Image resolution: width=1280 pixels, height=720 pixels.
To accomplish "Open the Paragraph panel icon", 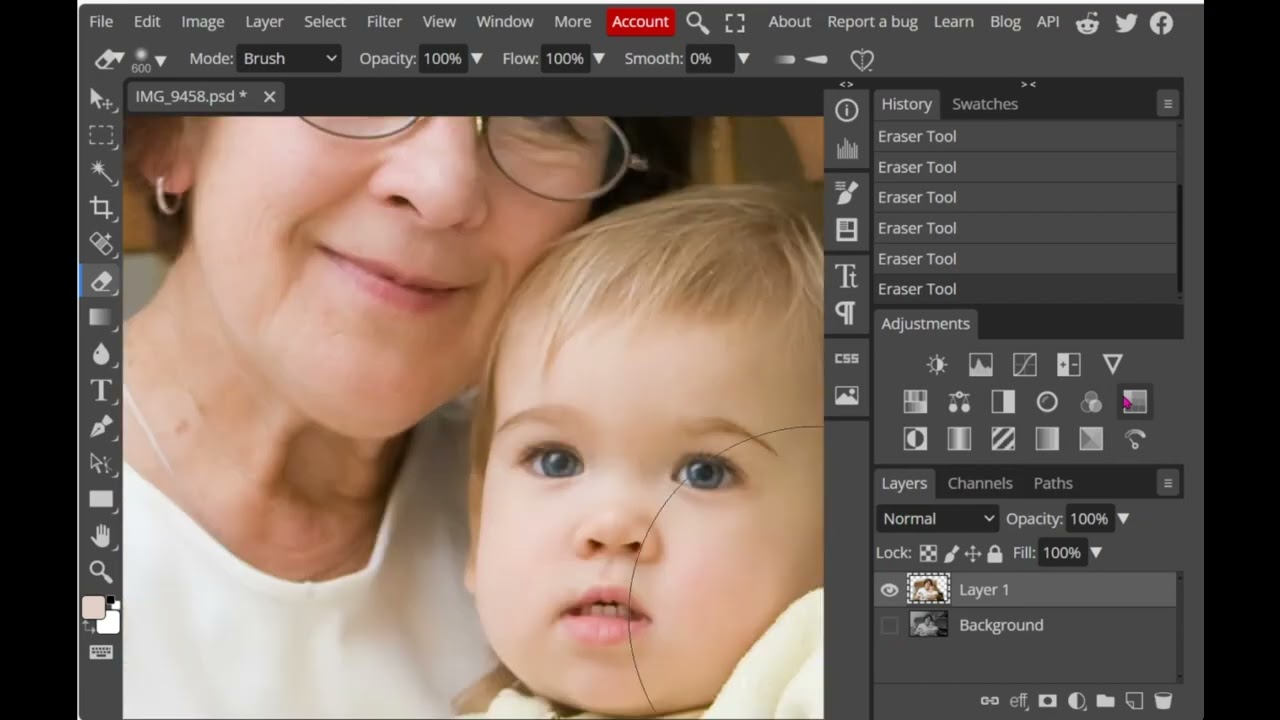I will tap(847, 313).
